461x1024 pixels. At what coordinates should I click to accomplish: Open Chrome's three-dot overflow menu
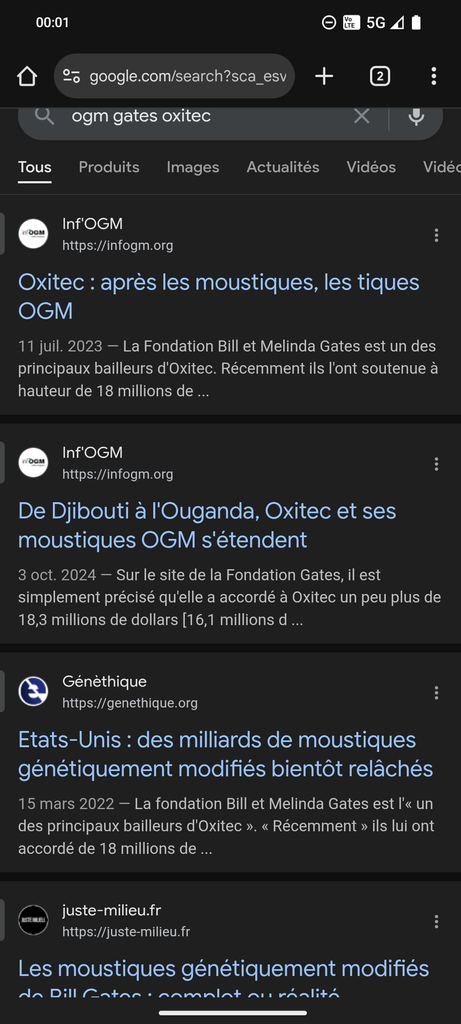point(434,76)
